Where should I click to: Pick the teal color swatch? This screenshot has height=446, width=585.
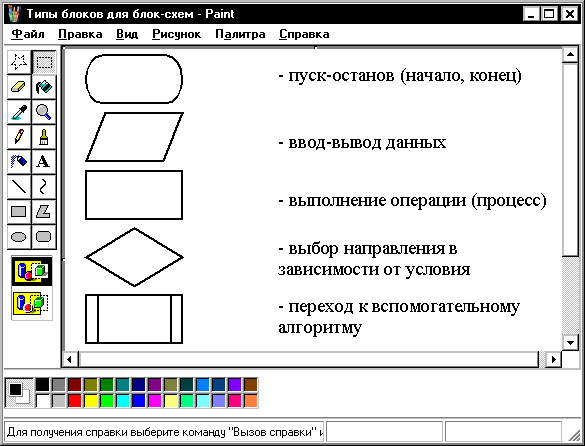point(123,385)
